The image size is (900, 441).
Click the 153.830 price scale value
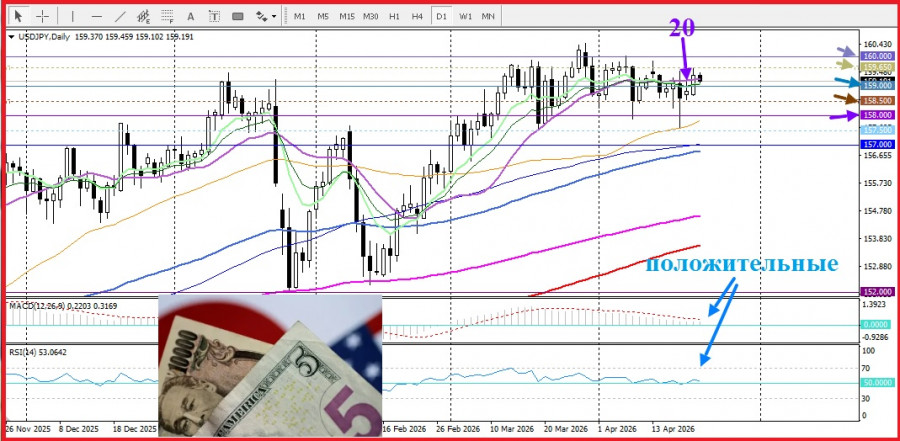click(x=878, y=238)
